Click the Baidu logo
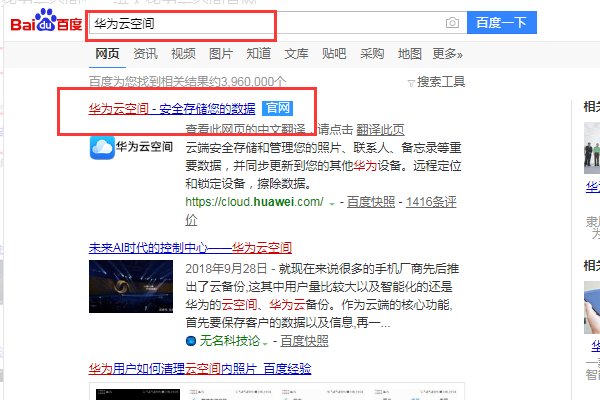 (x=46, y=21)
